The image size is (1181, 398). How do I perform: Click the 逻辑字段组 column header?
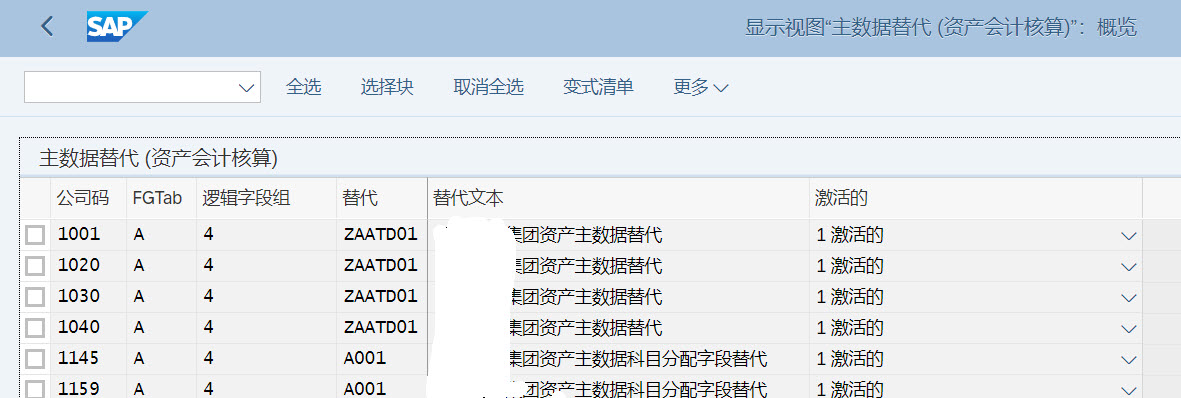pos(267,198)
